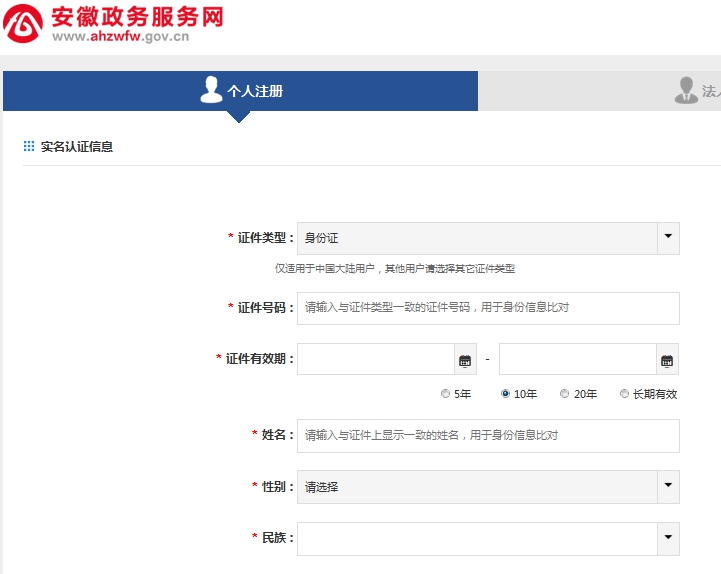Open the 性别 dropdown list
This screenshot has height=574, width=721.
tap(668, 487)
